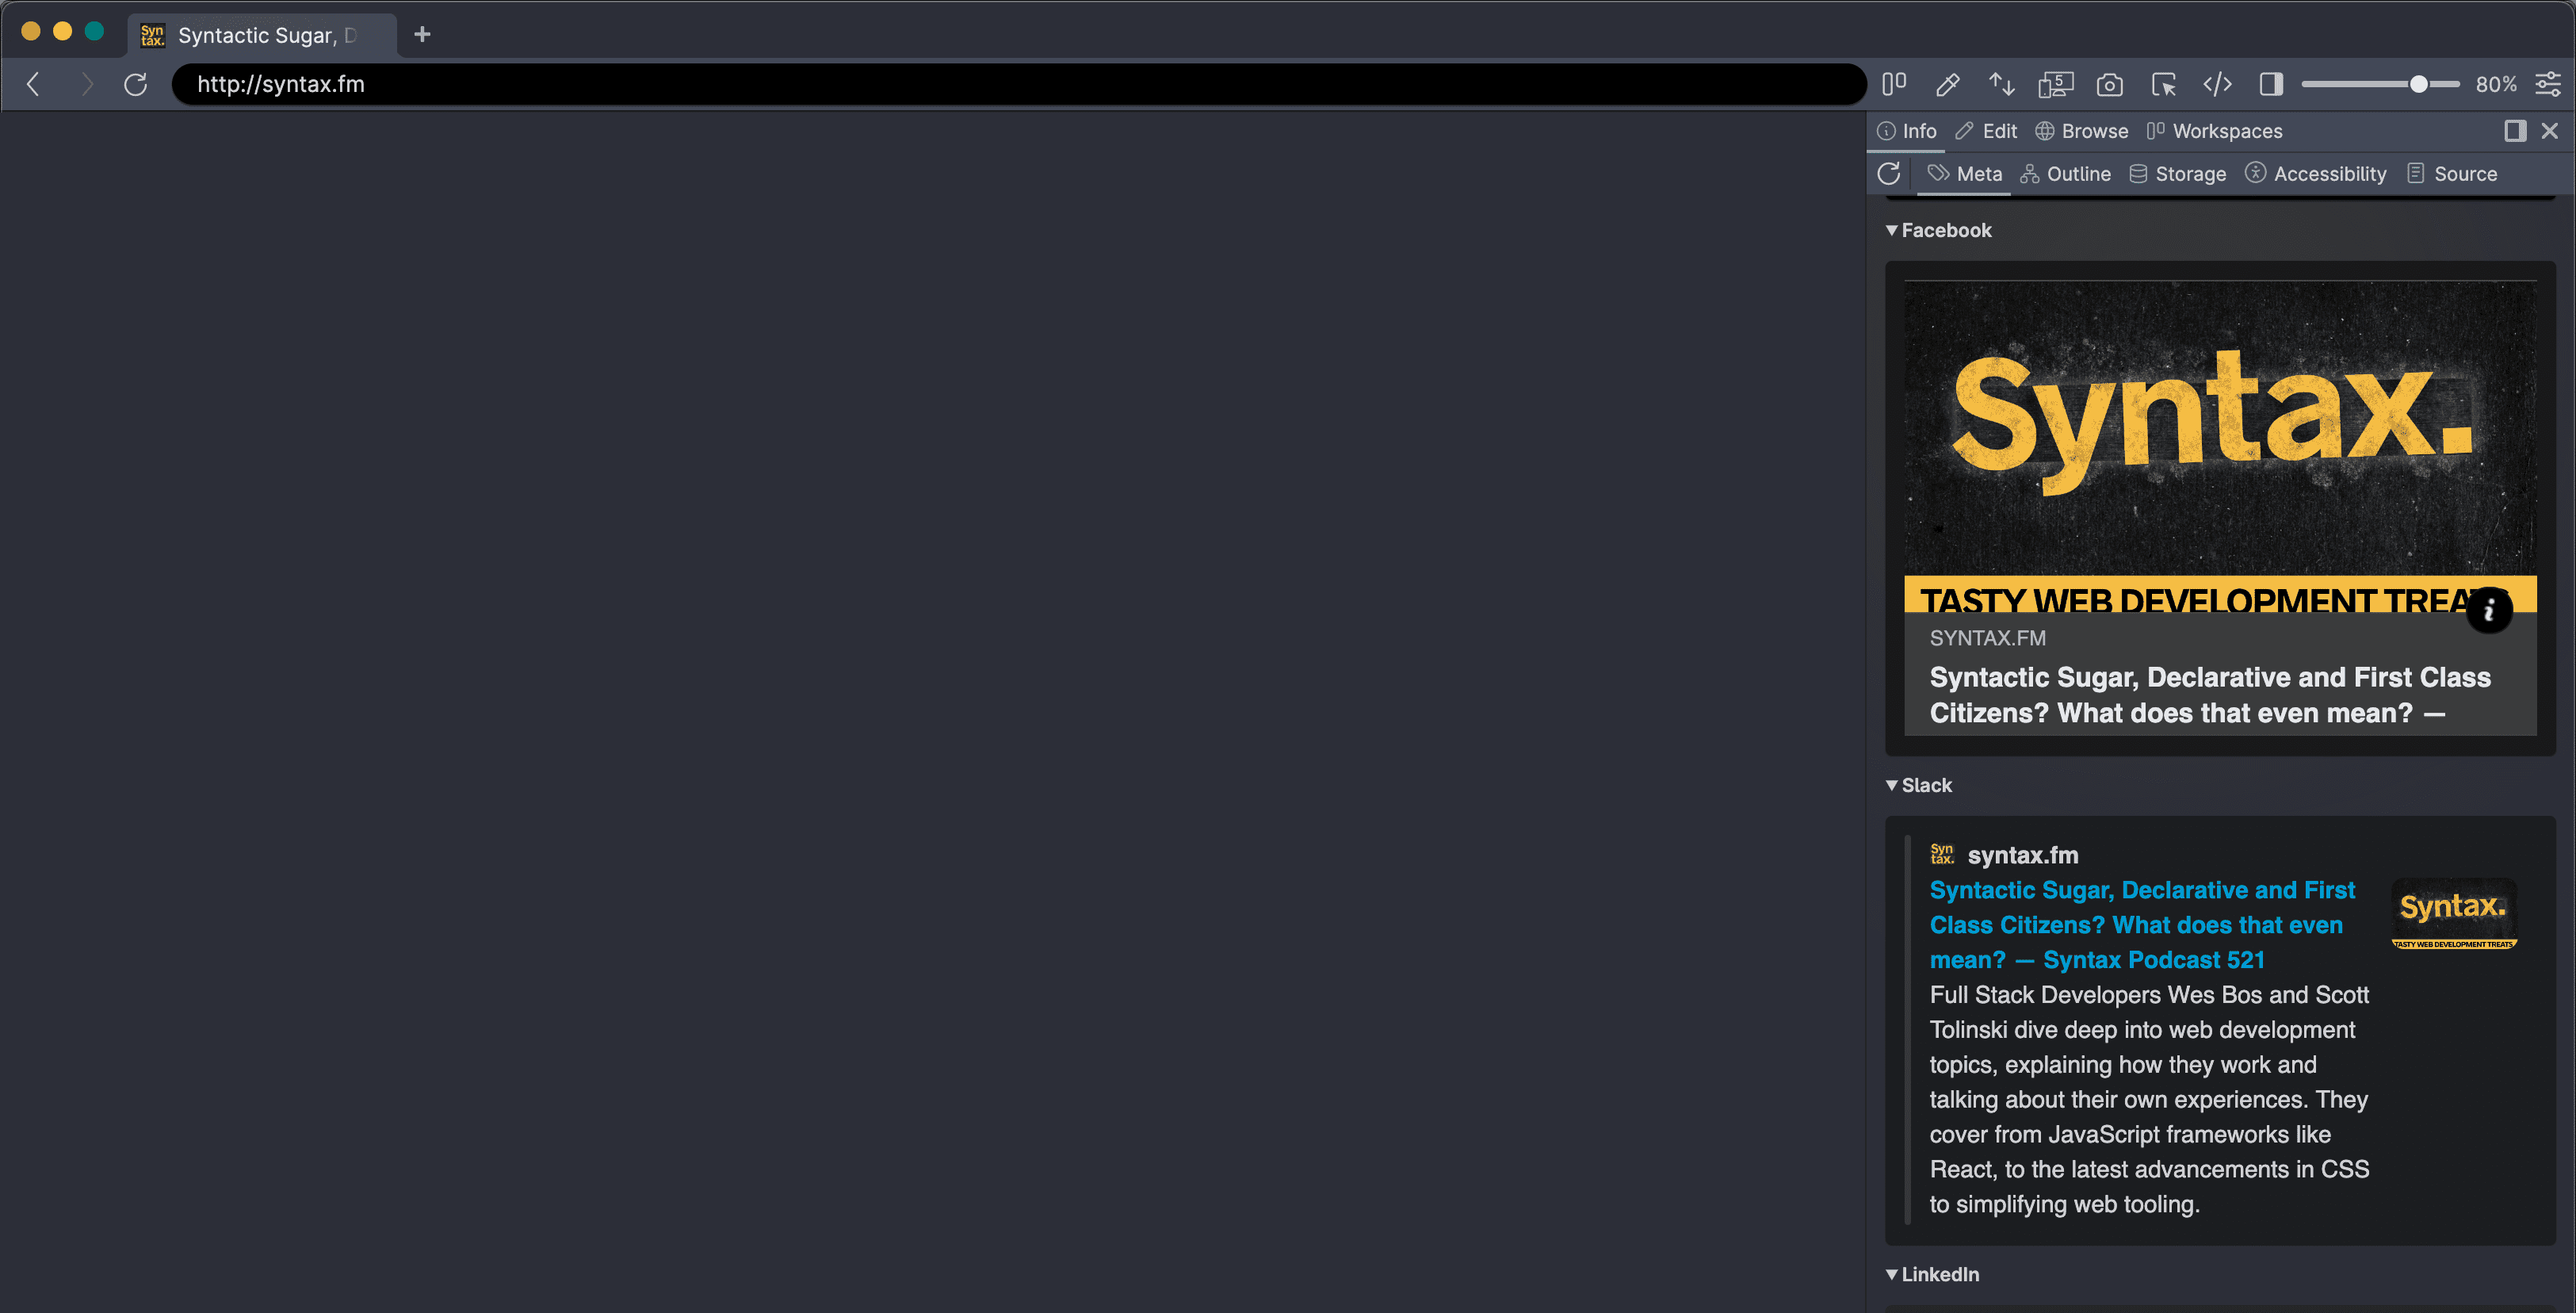Click the Slack syntax.fm site name

pyautogui.click(x=2022, y=855)
